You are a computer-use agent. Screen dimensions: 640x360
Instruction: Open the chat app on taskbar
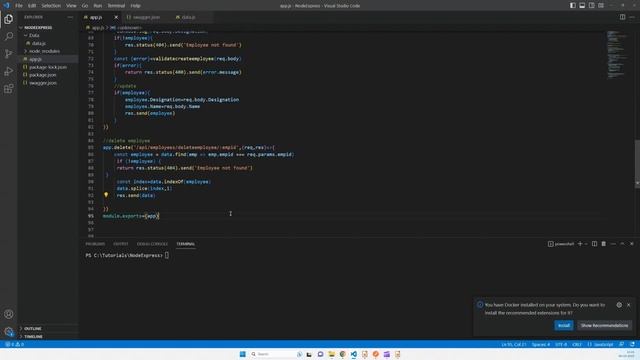320,354
